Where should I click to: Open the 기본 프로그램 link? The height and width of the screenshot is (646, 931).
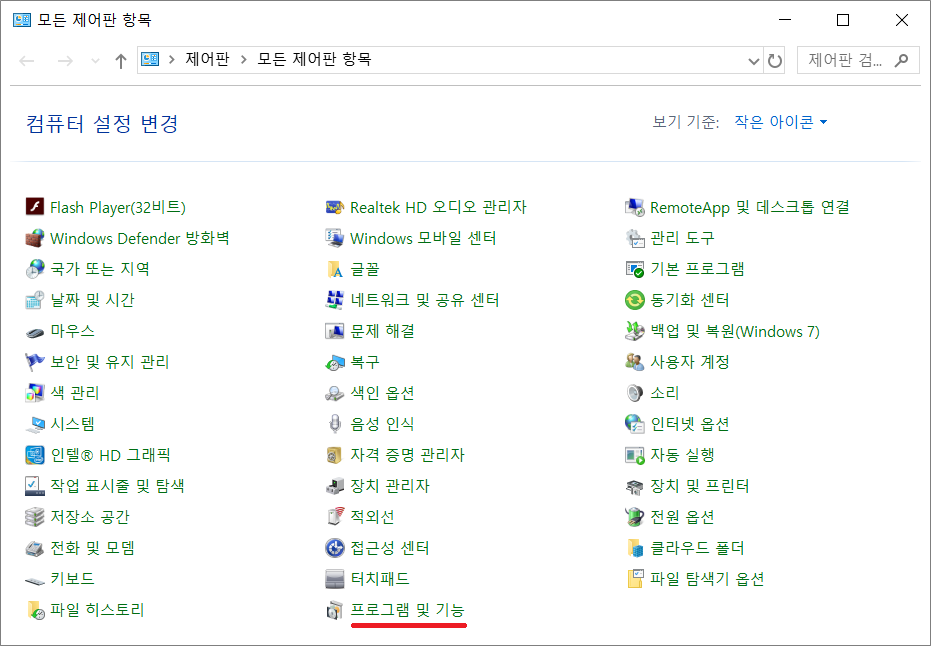pos(697,269)
